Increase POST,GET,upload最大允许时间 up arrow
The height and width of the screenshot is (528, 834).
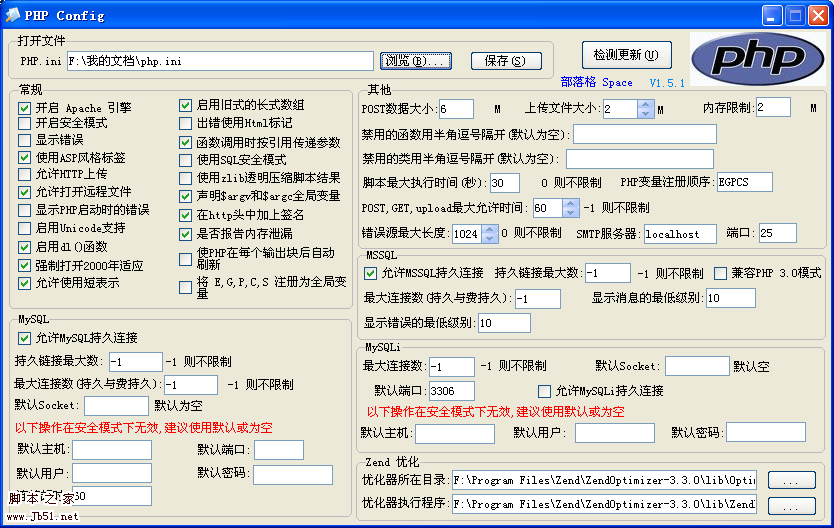pyautogui.click(x=570, y=203)
